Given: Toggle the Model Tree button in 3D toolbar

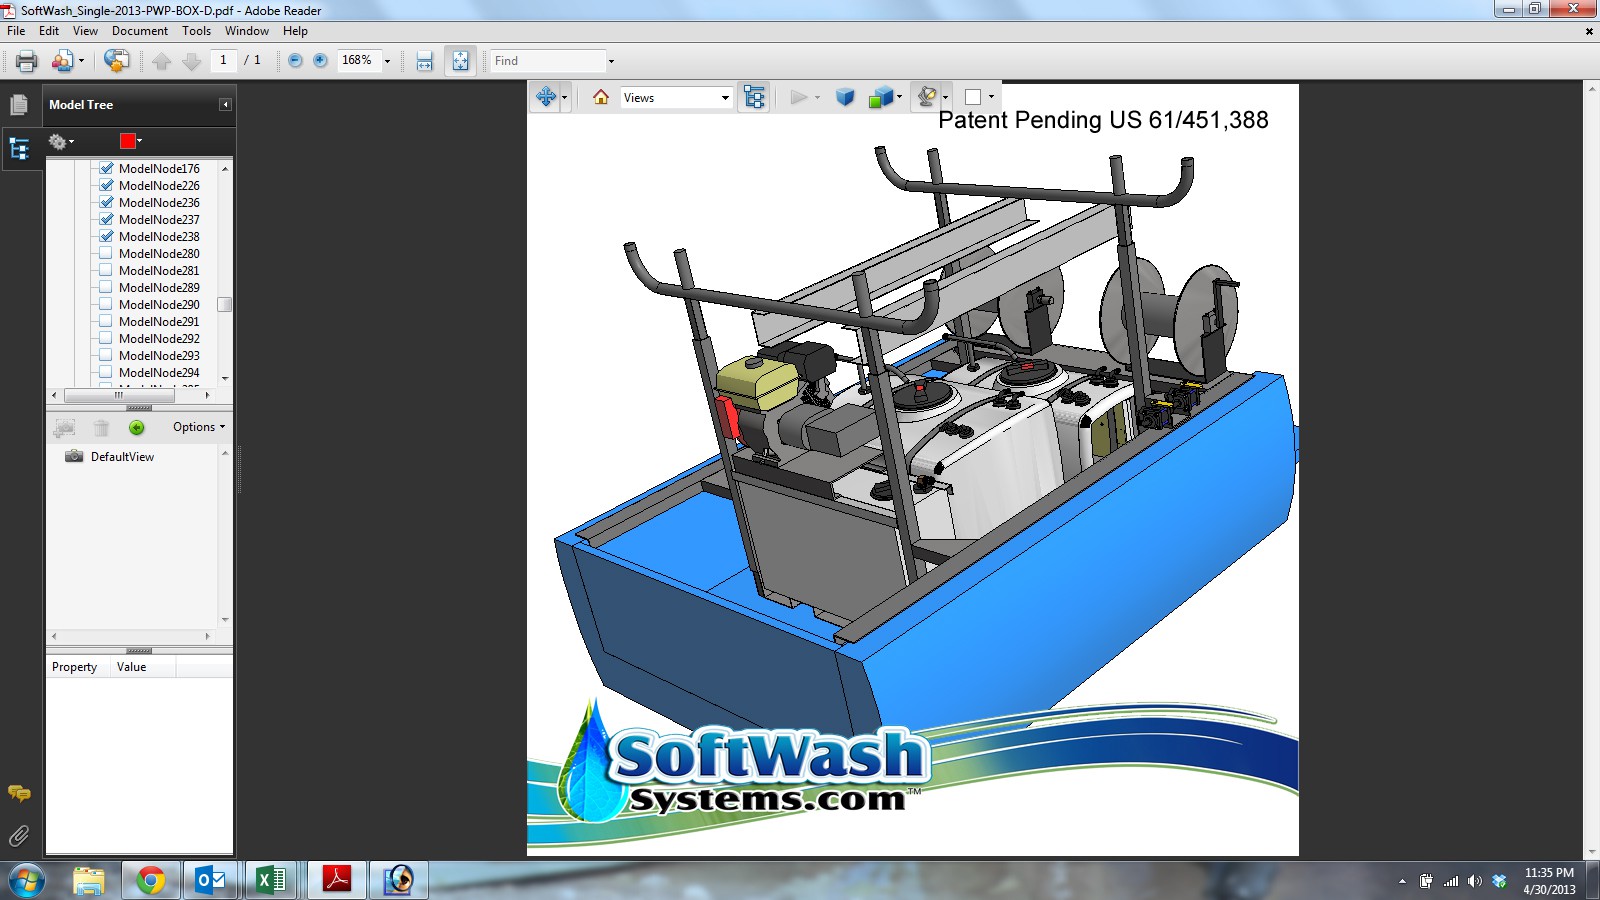Looking at the screenshot, I should (x=754, y=97).
